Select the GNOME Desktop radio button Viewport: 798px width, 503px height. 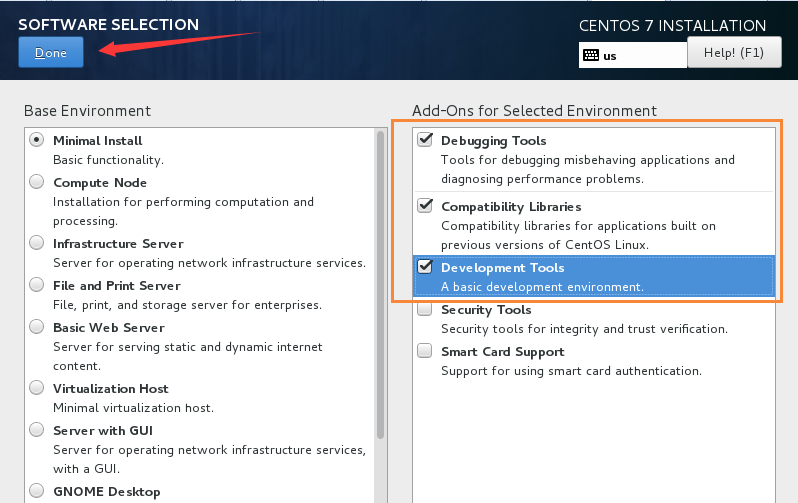[x=37, y=490]
